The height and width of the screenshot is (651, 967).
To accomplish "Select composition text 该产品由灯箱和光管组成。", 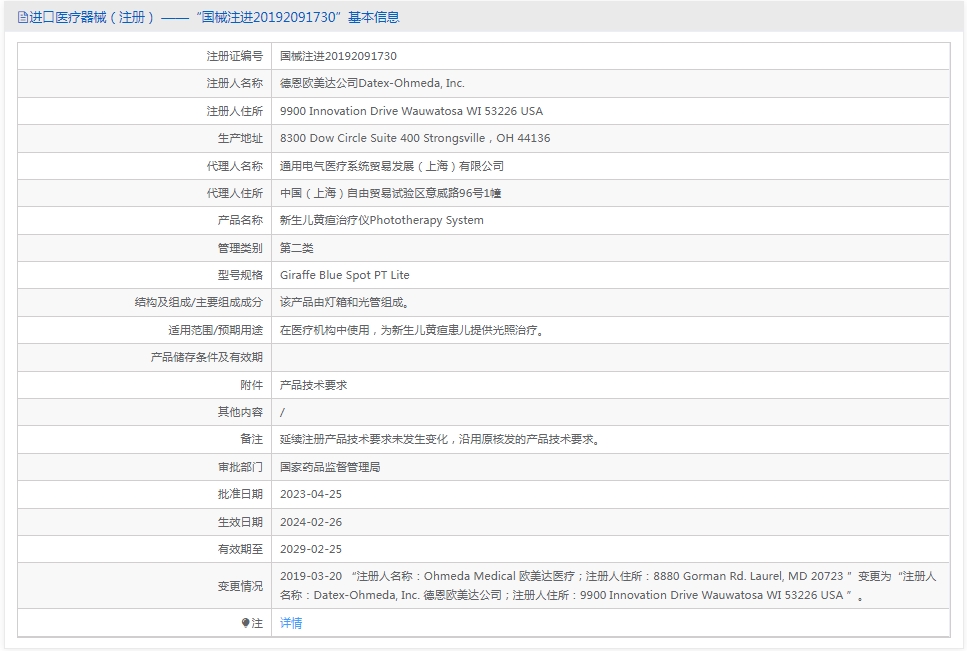I will click(x=344, y=302).
